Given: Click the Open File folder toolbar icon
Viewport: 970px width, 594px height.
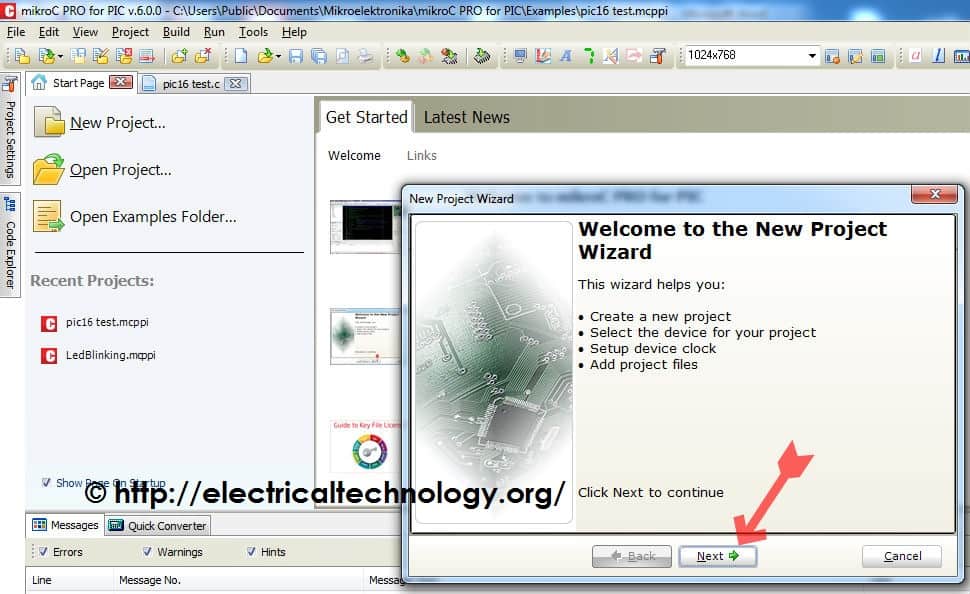Looking at the screenshot, I should pos(265,56).
